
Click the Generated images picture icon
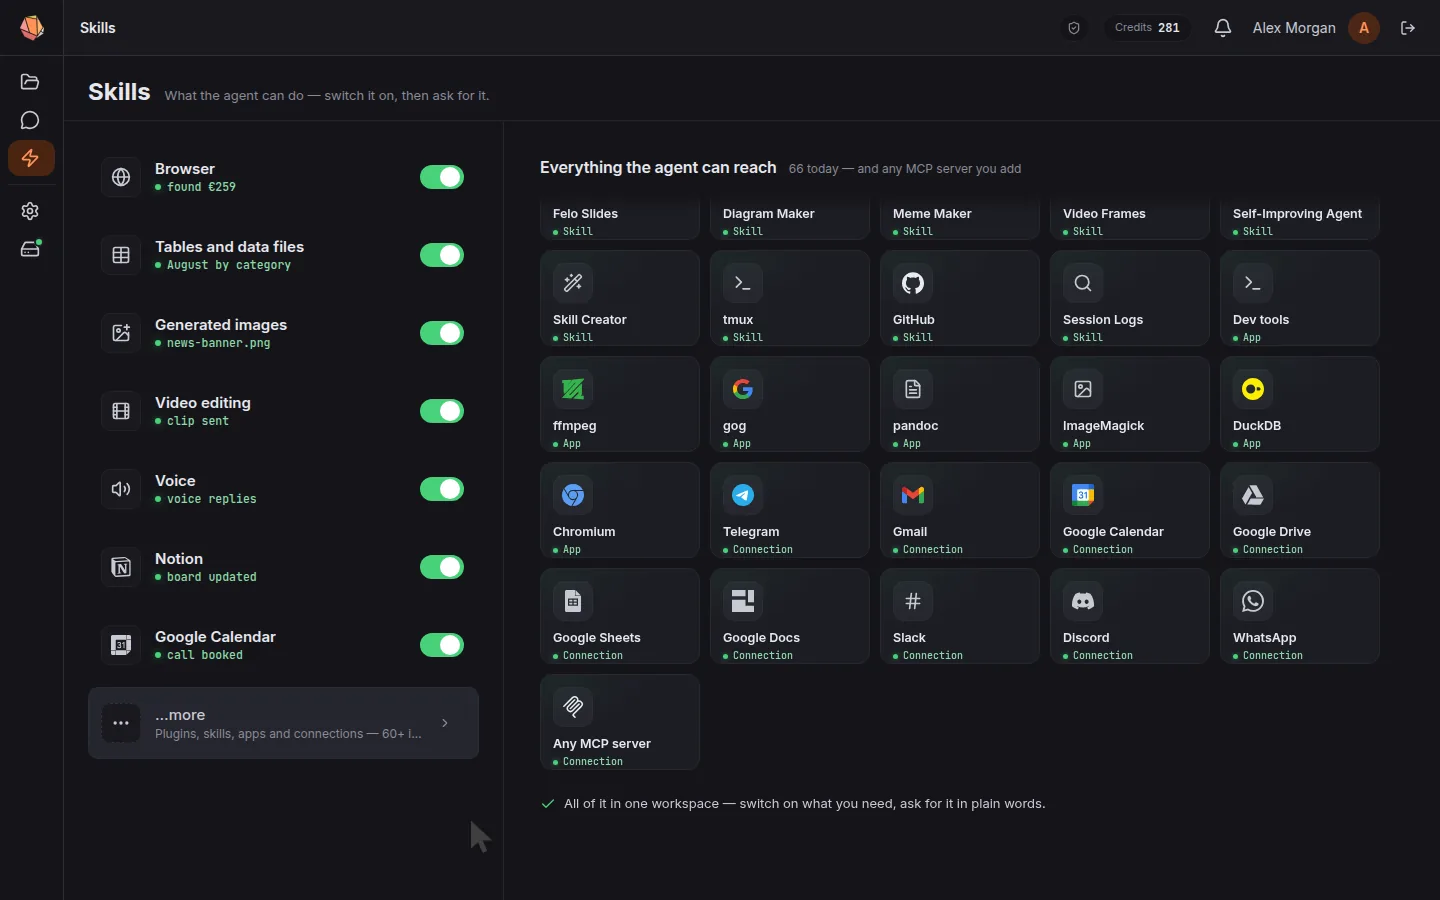[x=121, y=333]
